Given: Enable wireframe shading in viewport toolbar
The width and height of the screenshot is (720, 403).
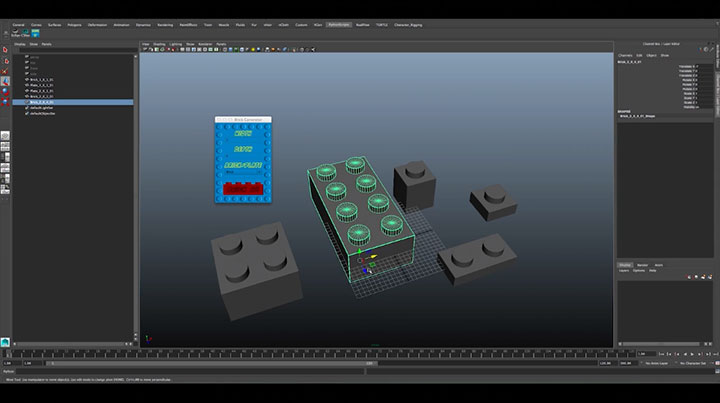Looking at the screenshot, I should [225, 49].
